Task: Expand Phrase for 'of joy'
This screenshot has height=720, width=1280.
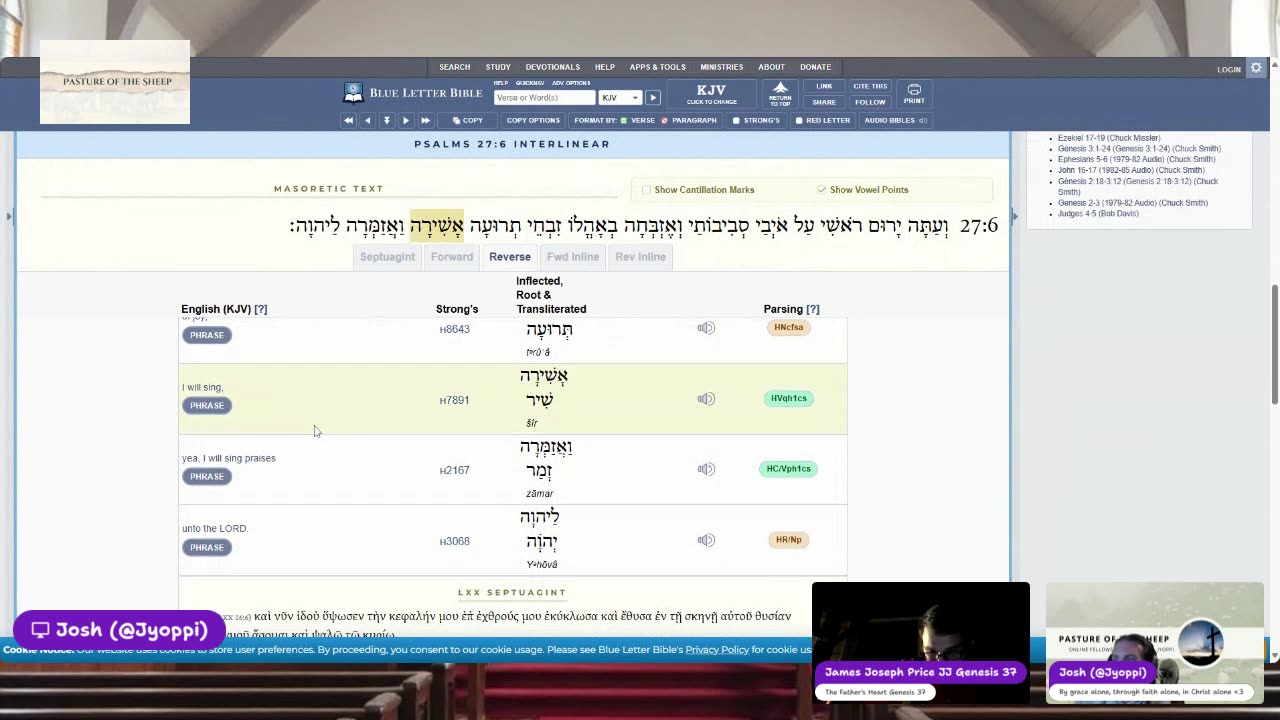Action: click(207, 335)
